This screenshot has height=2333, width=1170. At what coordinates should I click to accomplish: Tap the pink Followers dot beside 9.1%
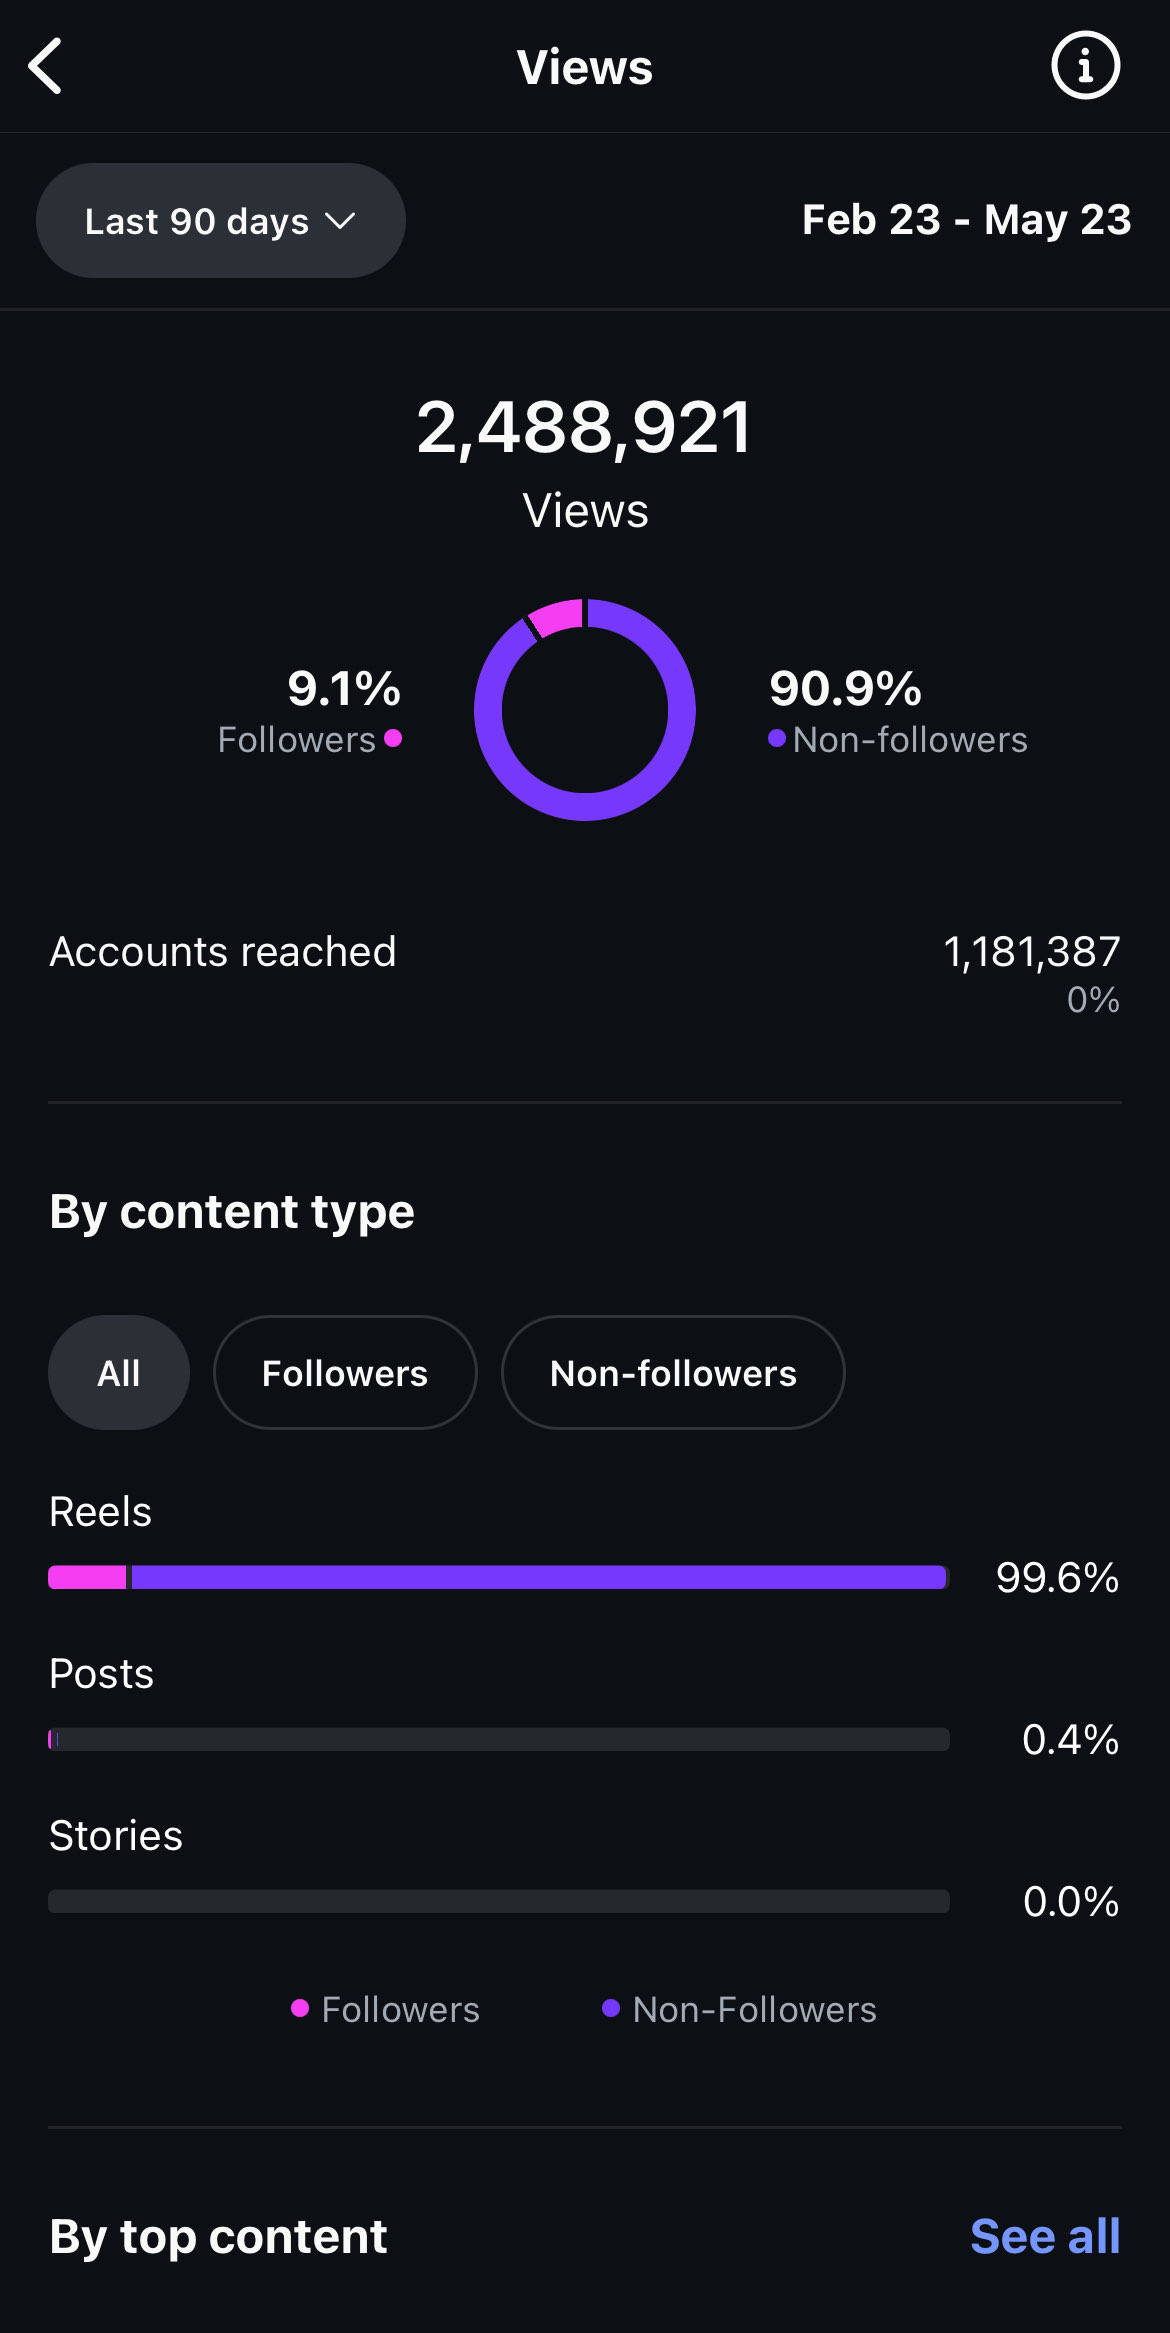pyautogui.click(x=393, y=738)
